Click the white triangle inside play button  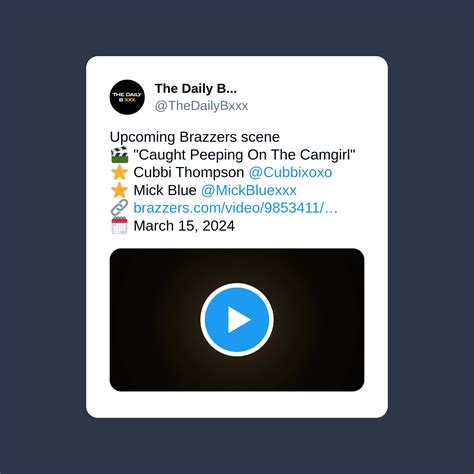point(238,320)
